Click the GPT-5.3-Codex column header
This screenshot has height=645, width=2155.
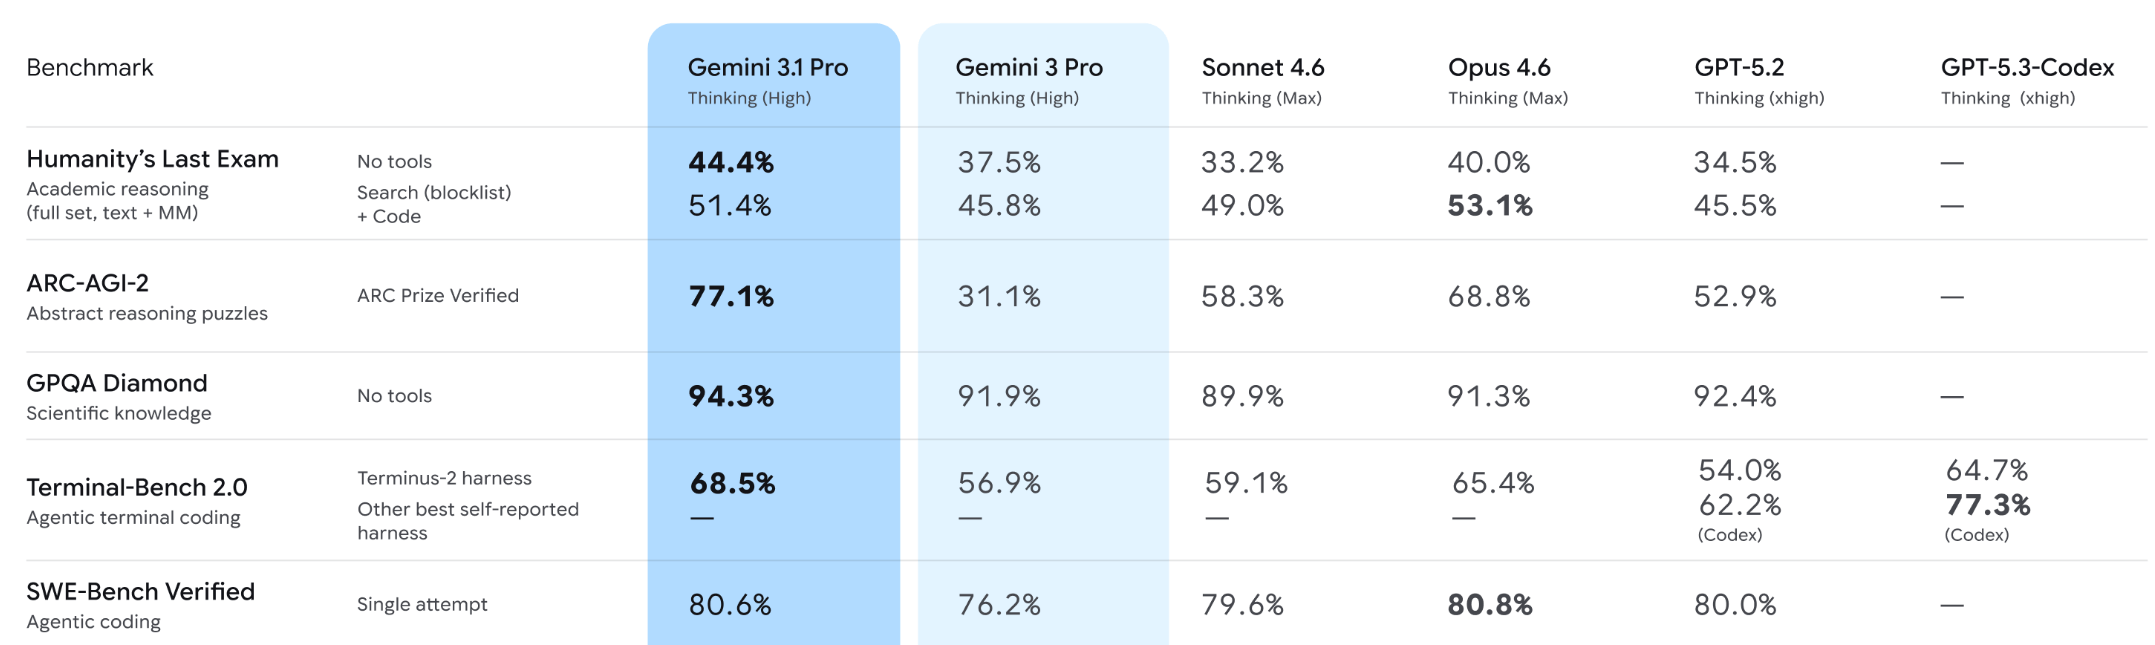tap(2027, 67)
